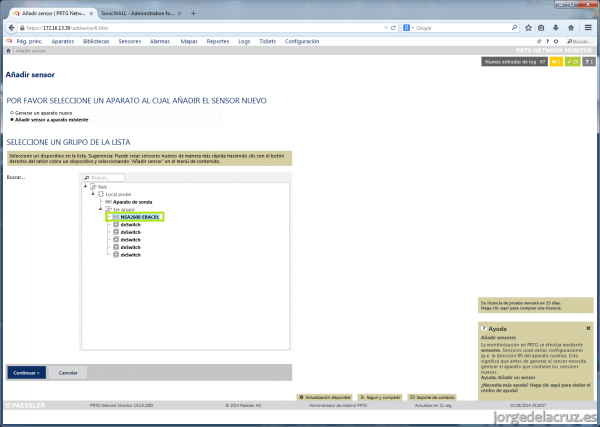
Task: Click Actualización disponible at the bottom
Action: [x=324, y=397]
